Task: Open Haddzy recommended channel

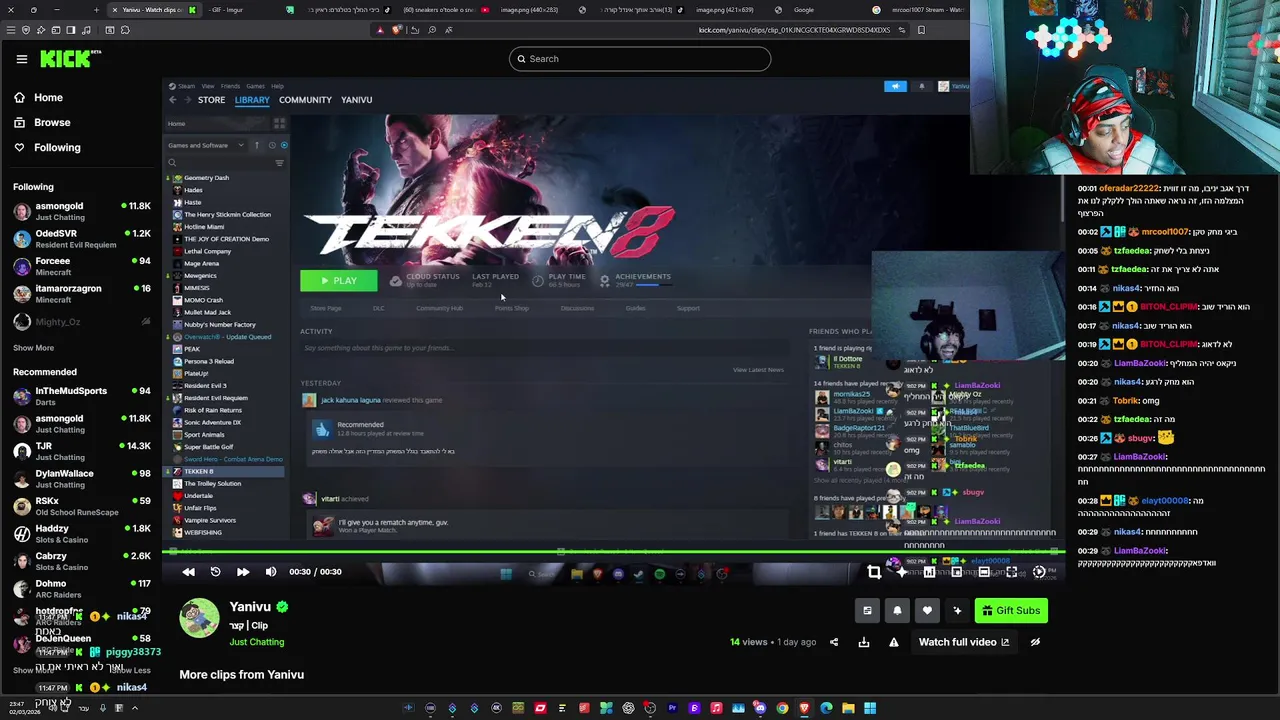Action: point(82,534)
